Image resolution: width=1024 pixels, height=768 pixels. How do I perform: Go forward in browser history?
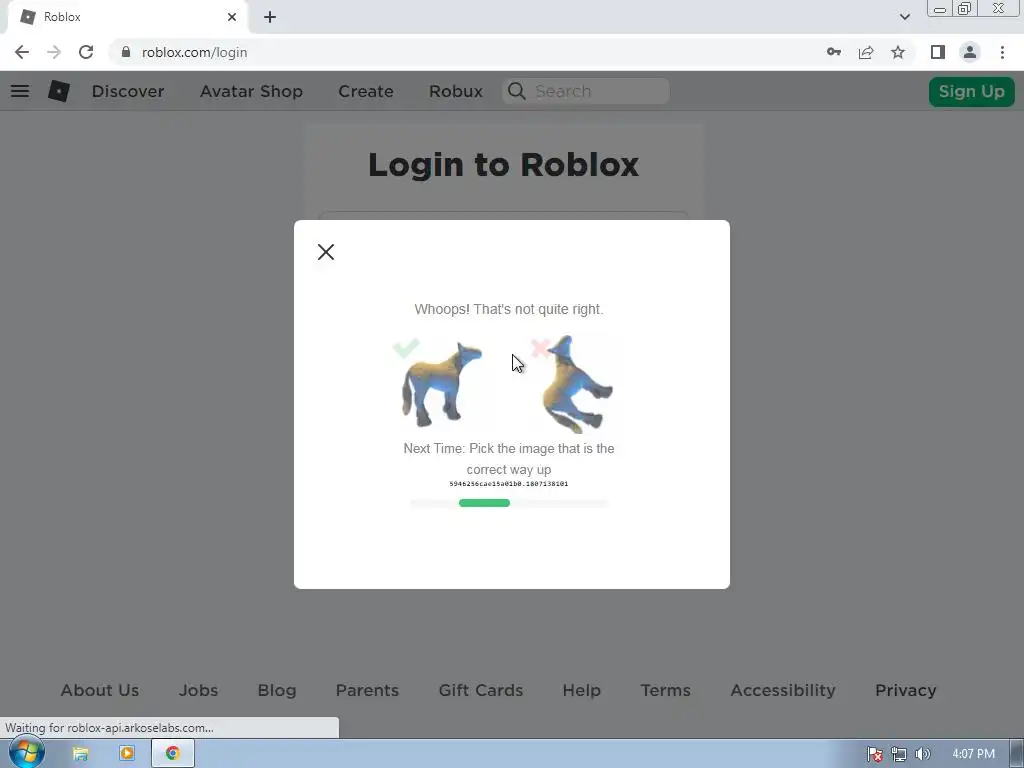point(54,52)
